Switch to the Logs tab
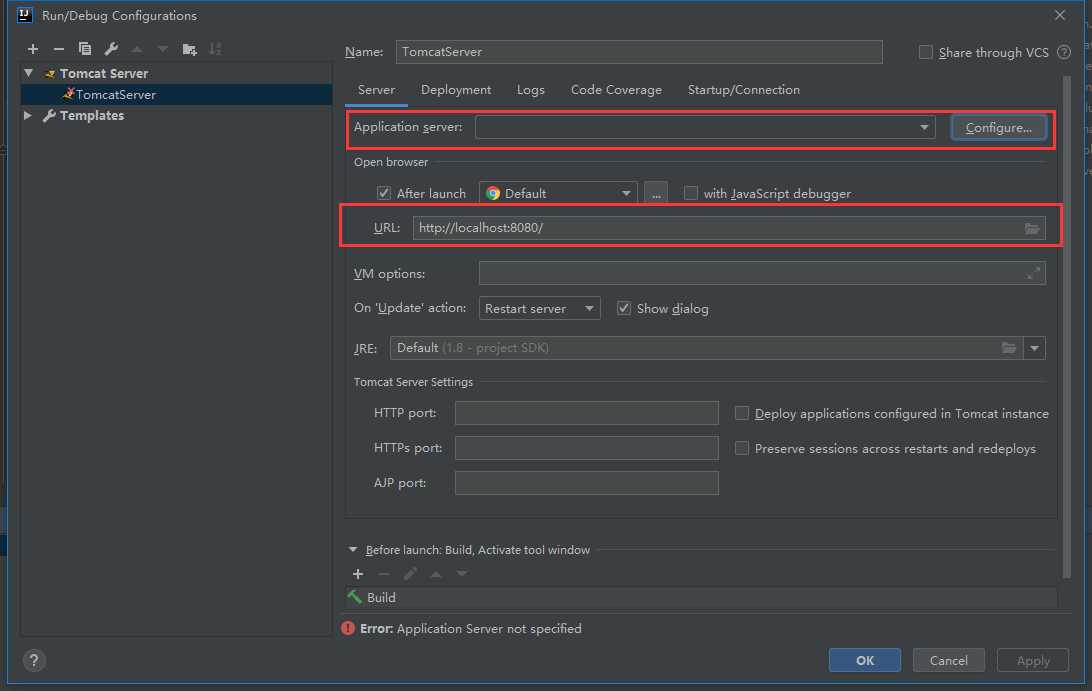1092x691 pixels. 531,90
